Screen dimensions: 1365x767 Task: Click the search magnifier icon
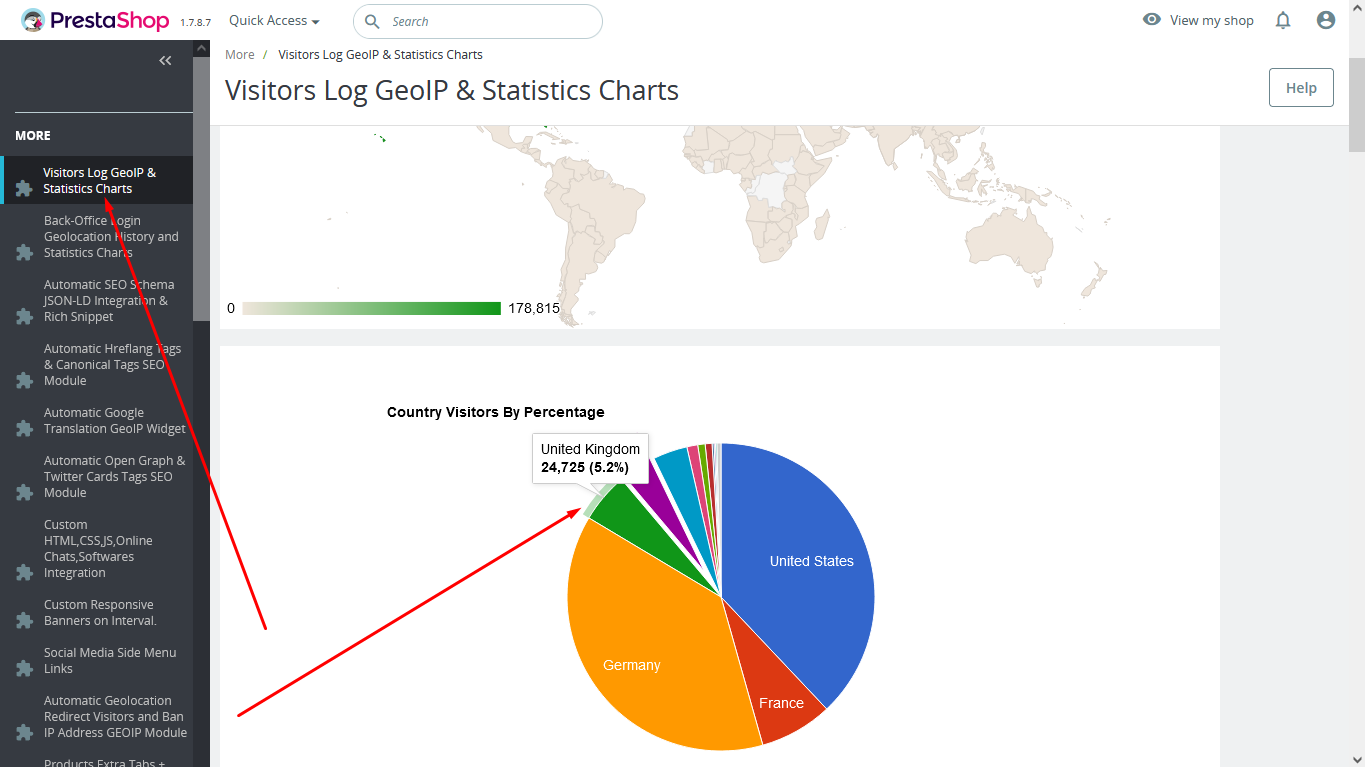[x=372, y=21]
